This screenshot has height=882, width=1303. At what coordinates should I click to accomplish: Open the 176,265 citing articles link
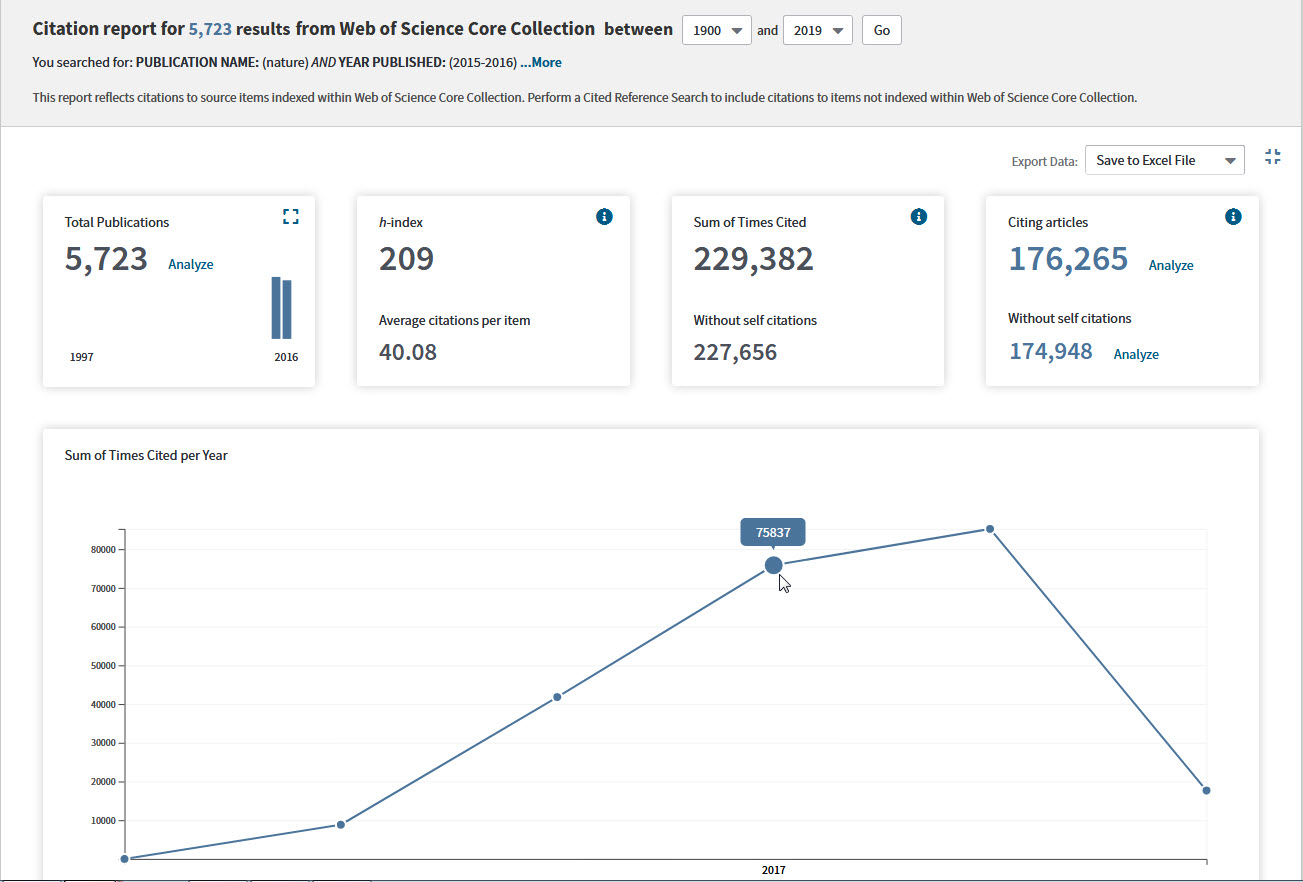(1067, 259)
